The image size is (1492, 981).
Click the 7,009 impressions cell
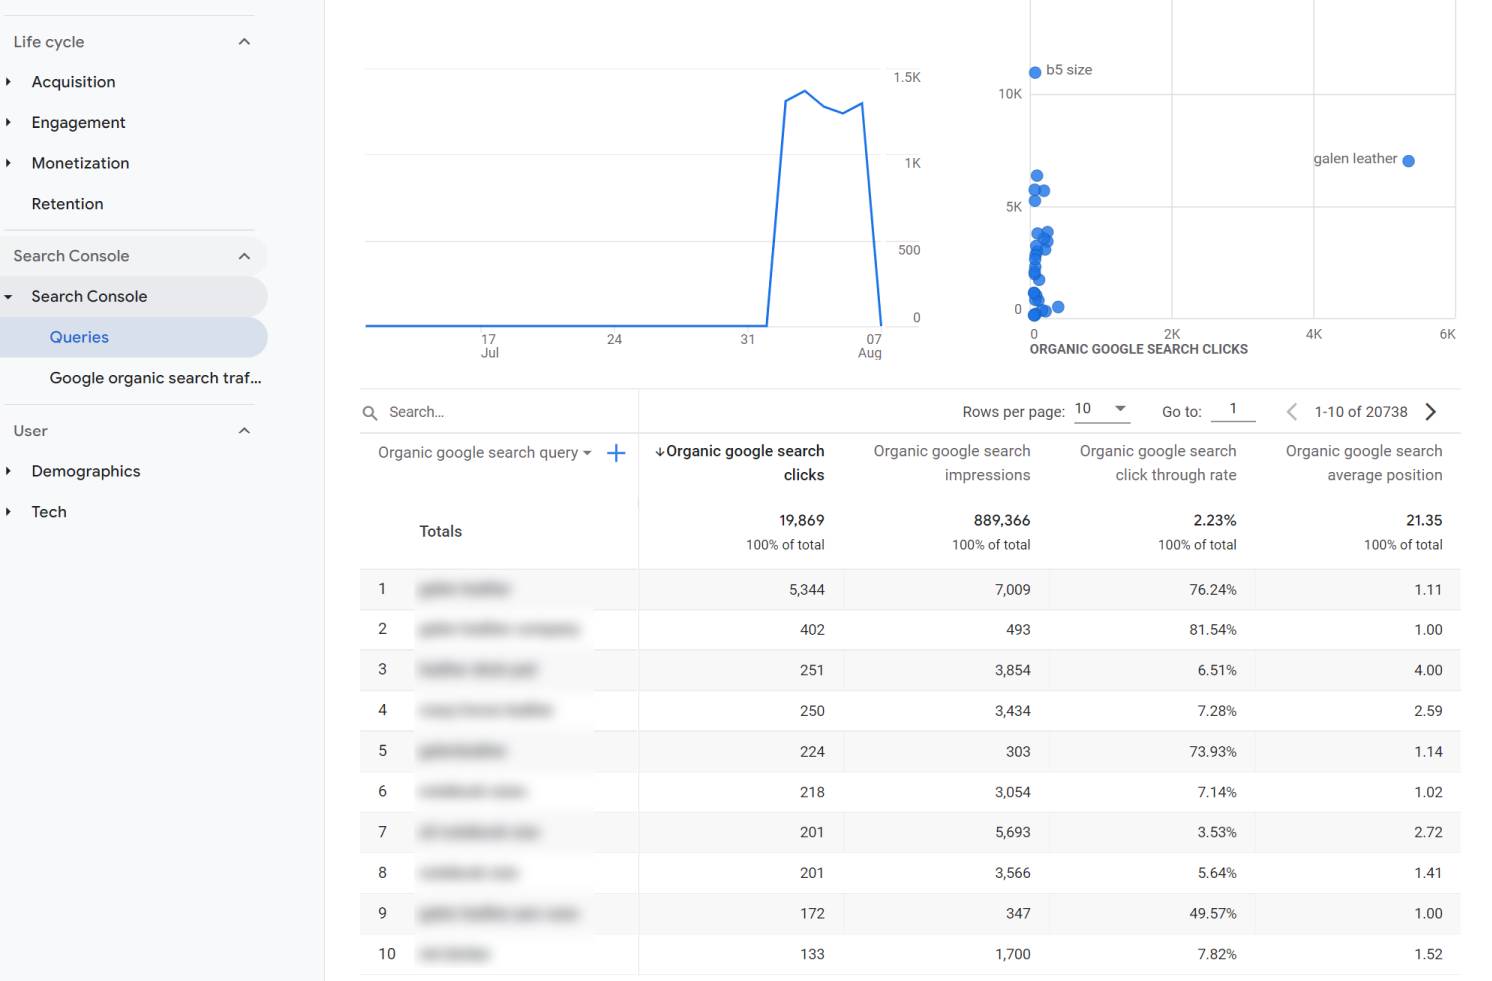point(1012,590)
